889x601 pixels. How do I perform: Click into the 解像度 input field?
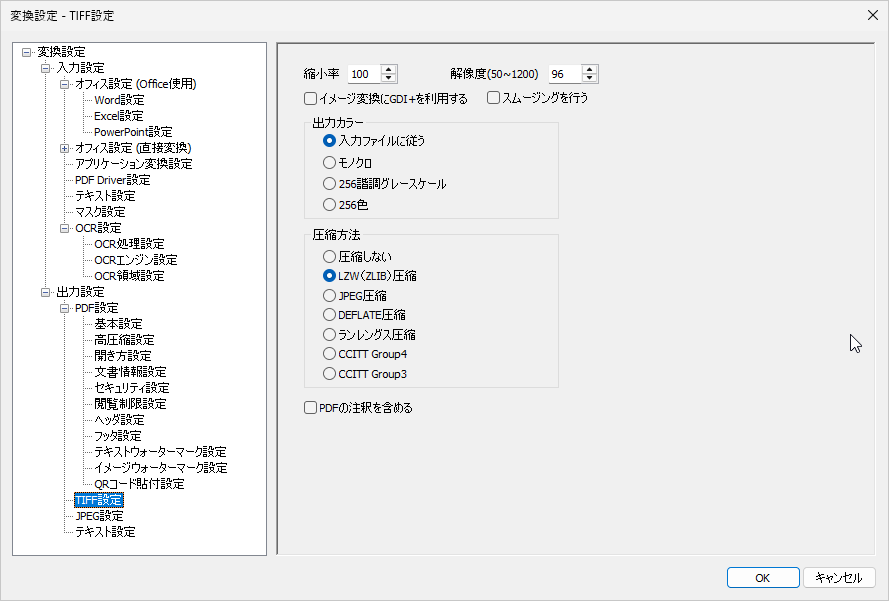(563, 74)
